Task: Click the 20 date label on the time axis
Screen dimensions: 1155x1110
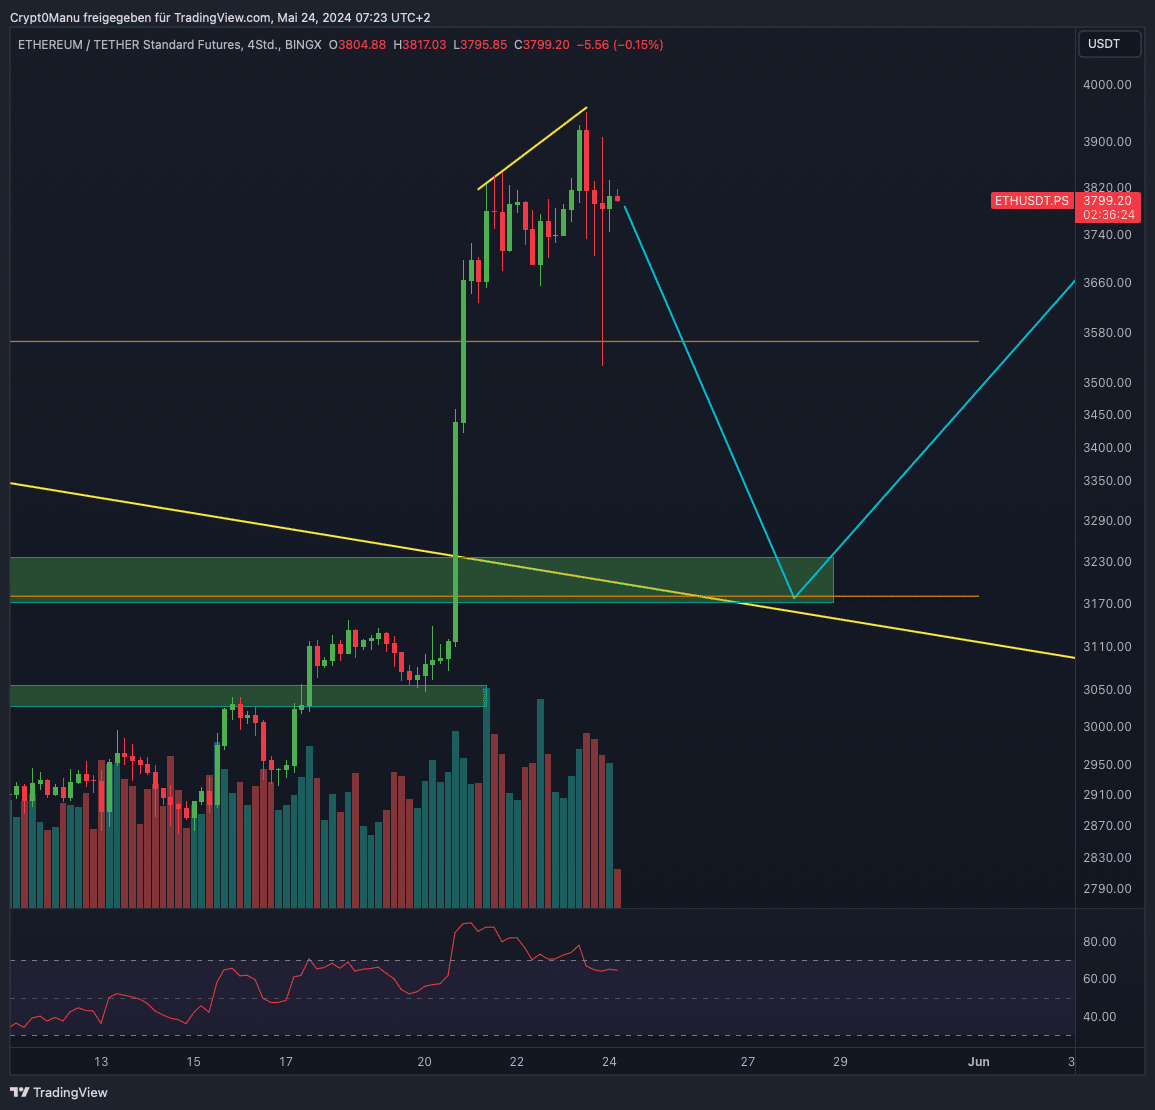Action: pyautogui.click(x=424, y=1061)
